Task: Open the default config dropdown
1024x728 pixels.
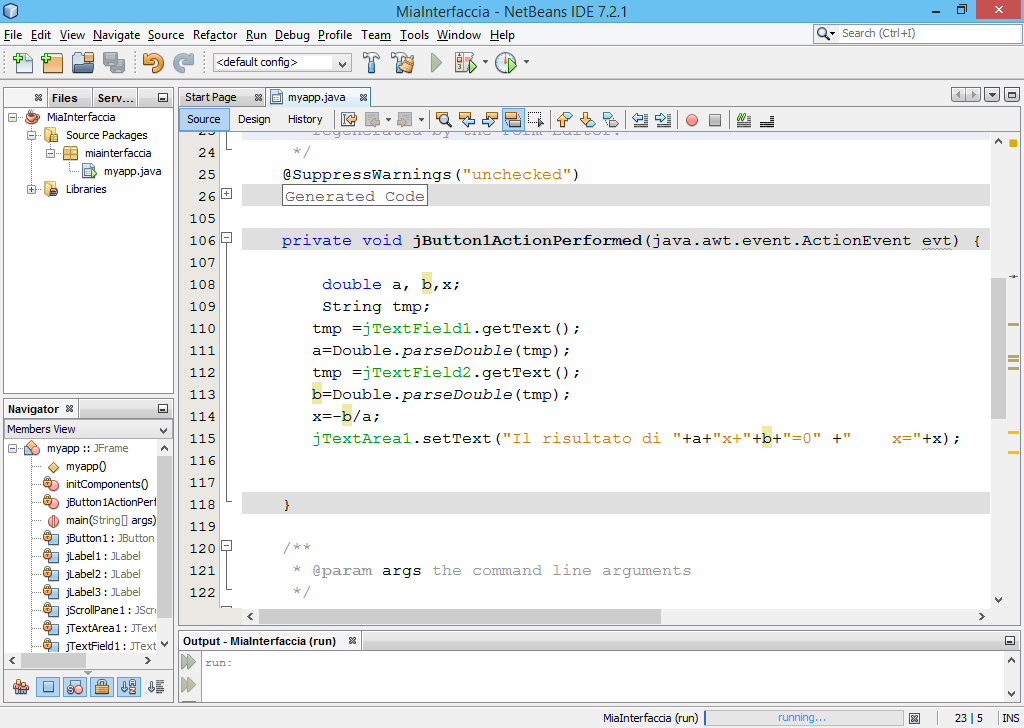Action: 282,63
